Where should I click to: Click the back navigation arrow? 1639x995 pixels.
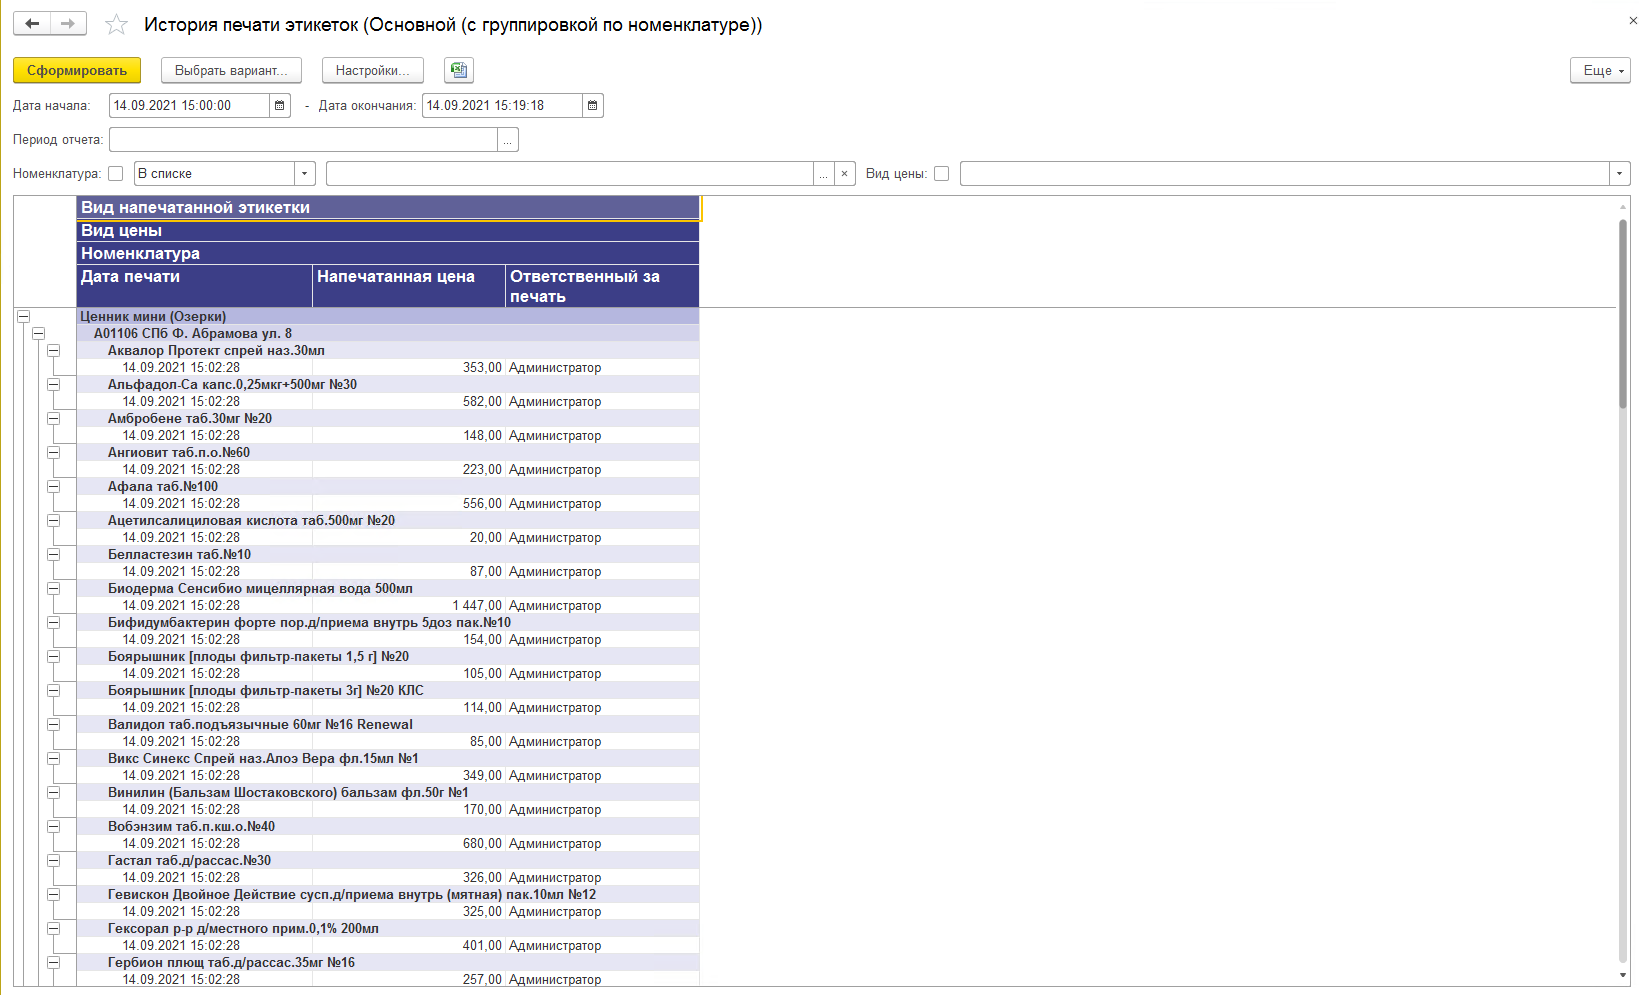(x=32, y=24)
